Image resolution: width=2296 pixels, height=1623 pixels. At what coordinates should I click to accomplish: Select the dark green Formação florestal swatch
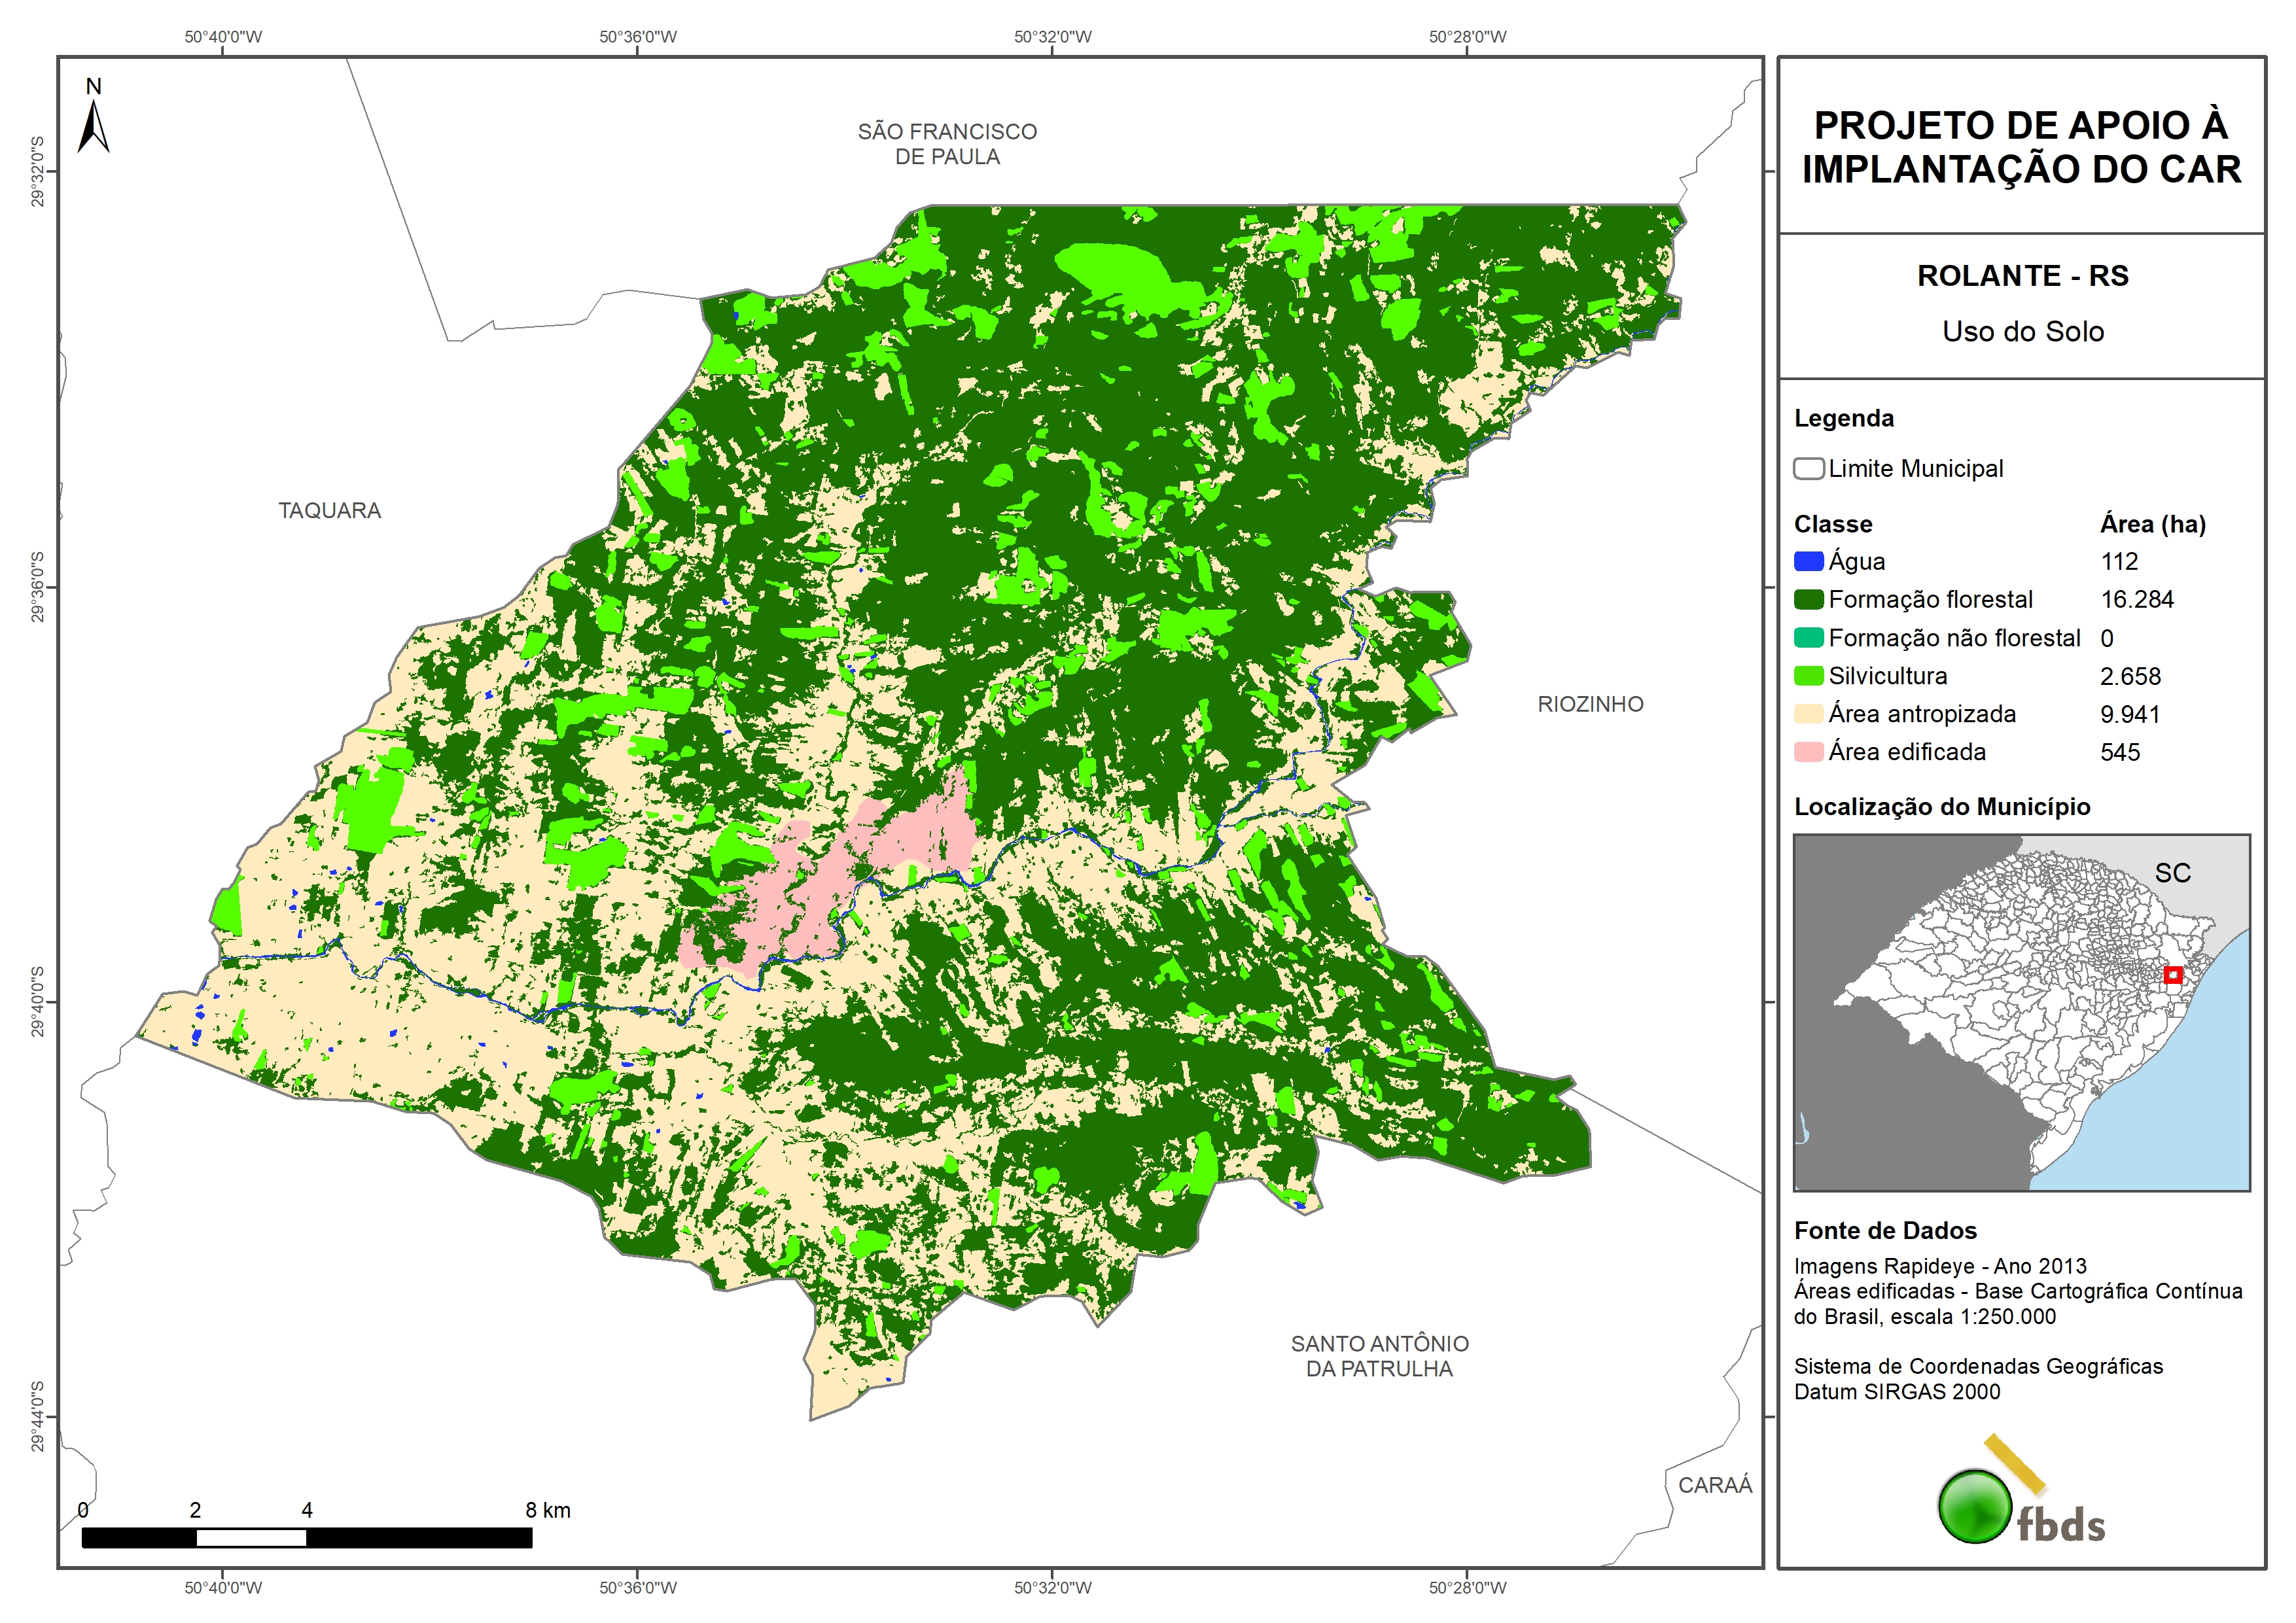pyautogui.click(x=1808, y=599)
